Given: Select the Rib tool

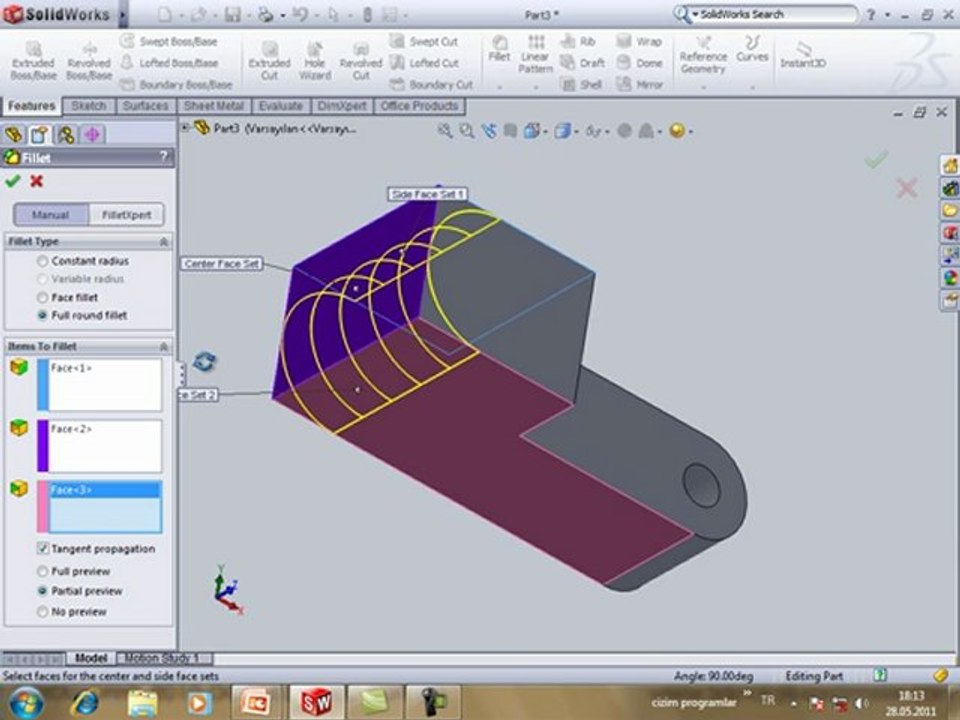Looking at the screenshot, I should pyautogui.click(x=578, y=42).
